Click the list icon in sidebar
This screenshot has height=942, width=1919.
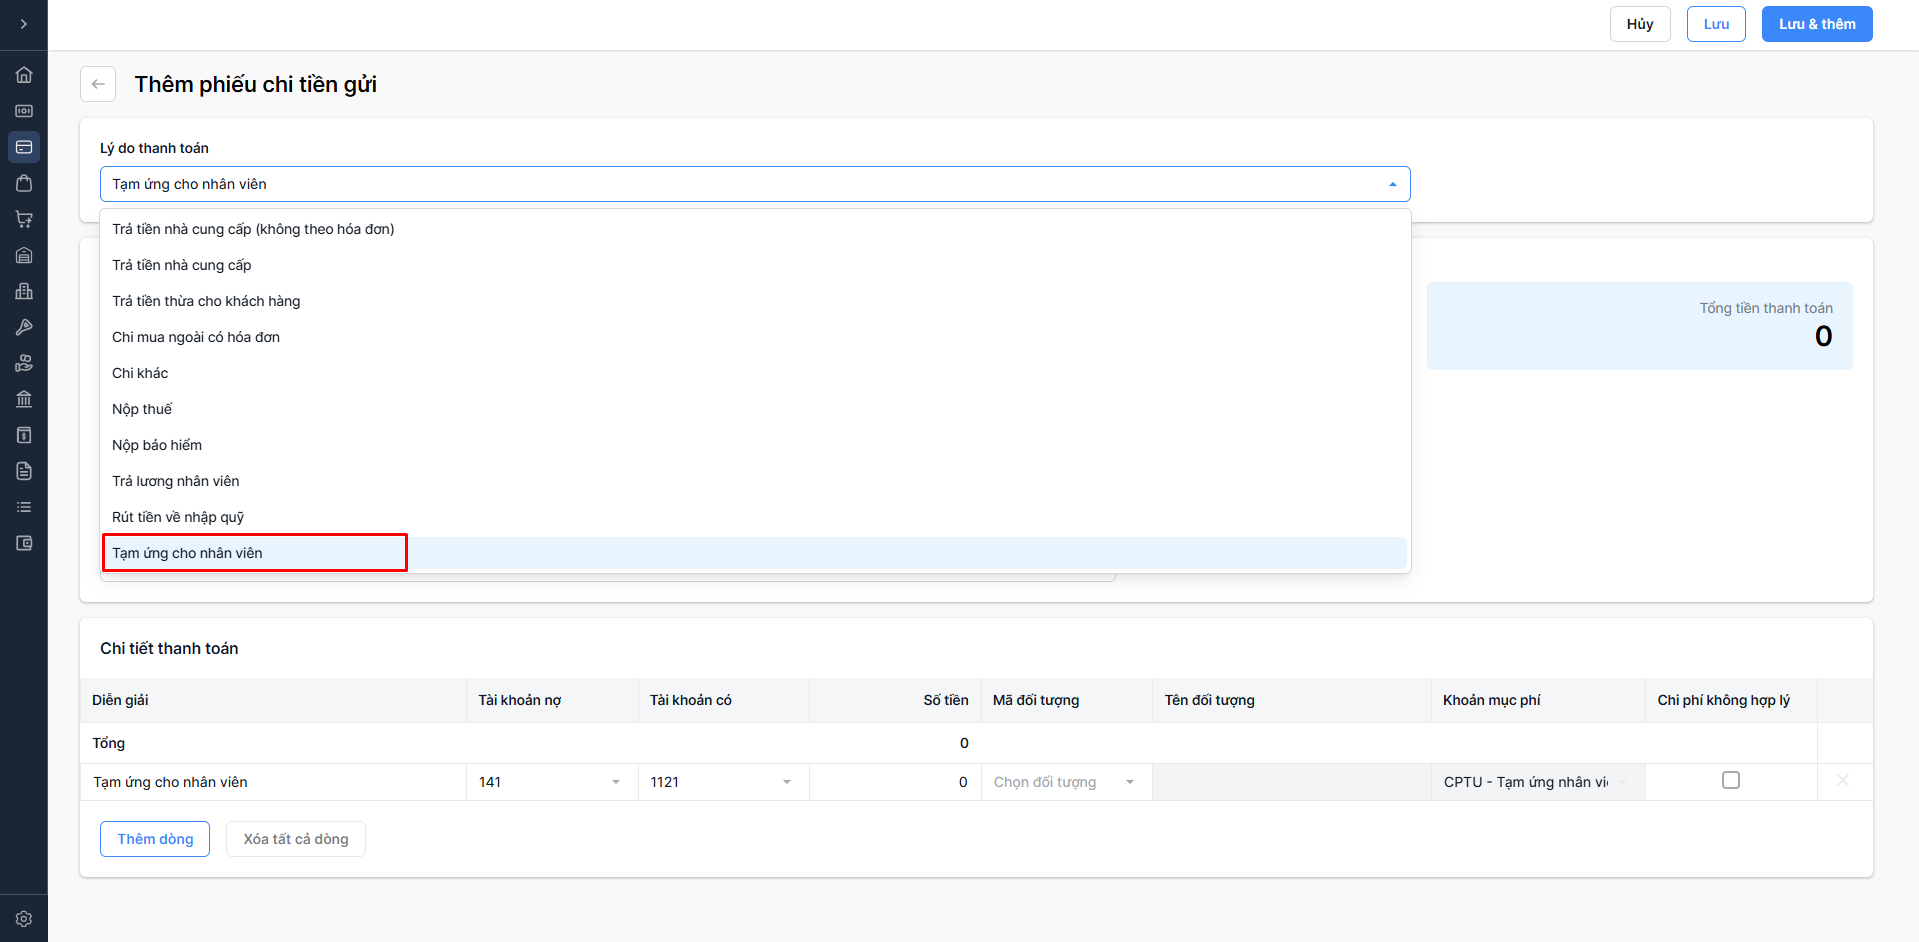click(24, 507)
